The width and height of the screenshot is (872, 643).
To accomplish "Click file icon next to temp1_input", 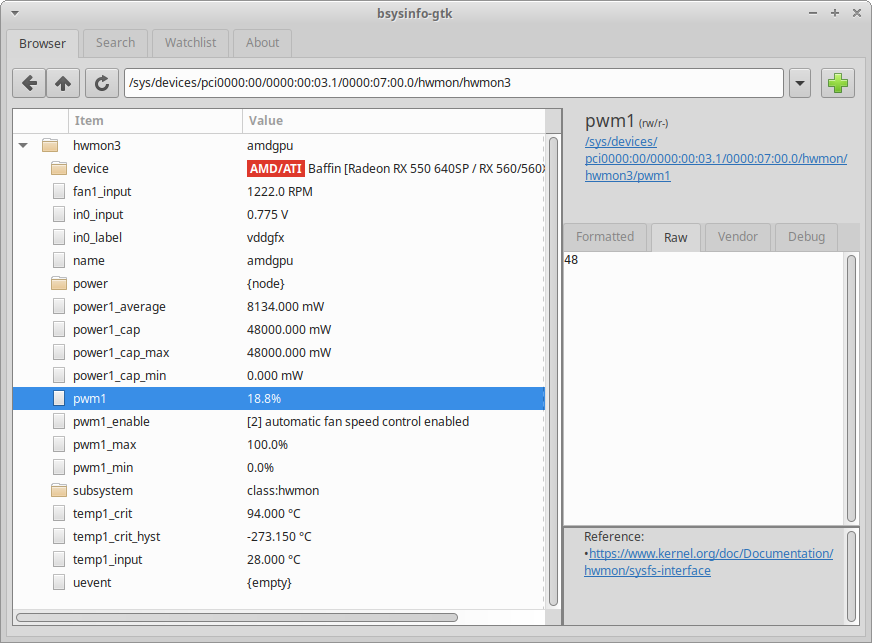I will (x=58, y=560).
